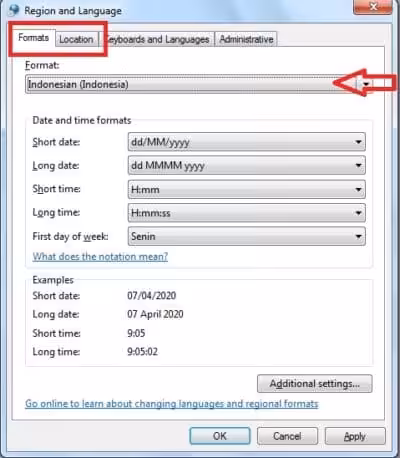This screenshot has width=400, height=458.
Task: Click the example long time 9:05:02
Action: (x=142, y=352)
